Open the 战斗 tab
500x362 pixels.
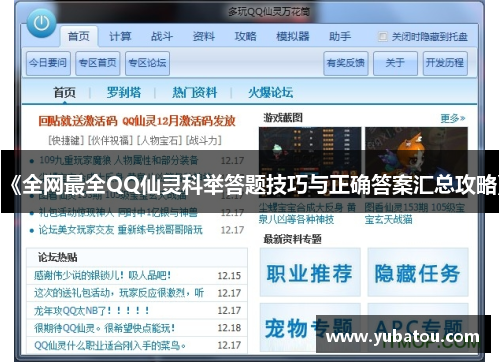click(x=162, y=36)
